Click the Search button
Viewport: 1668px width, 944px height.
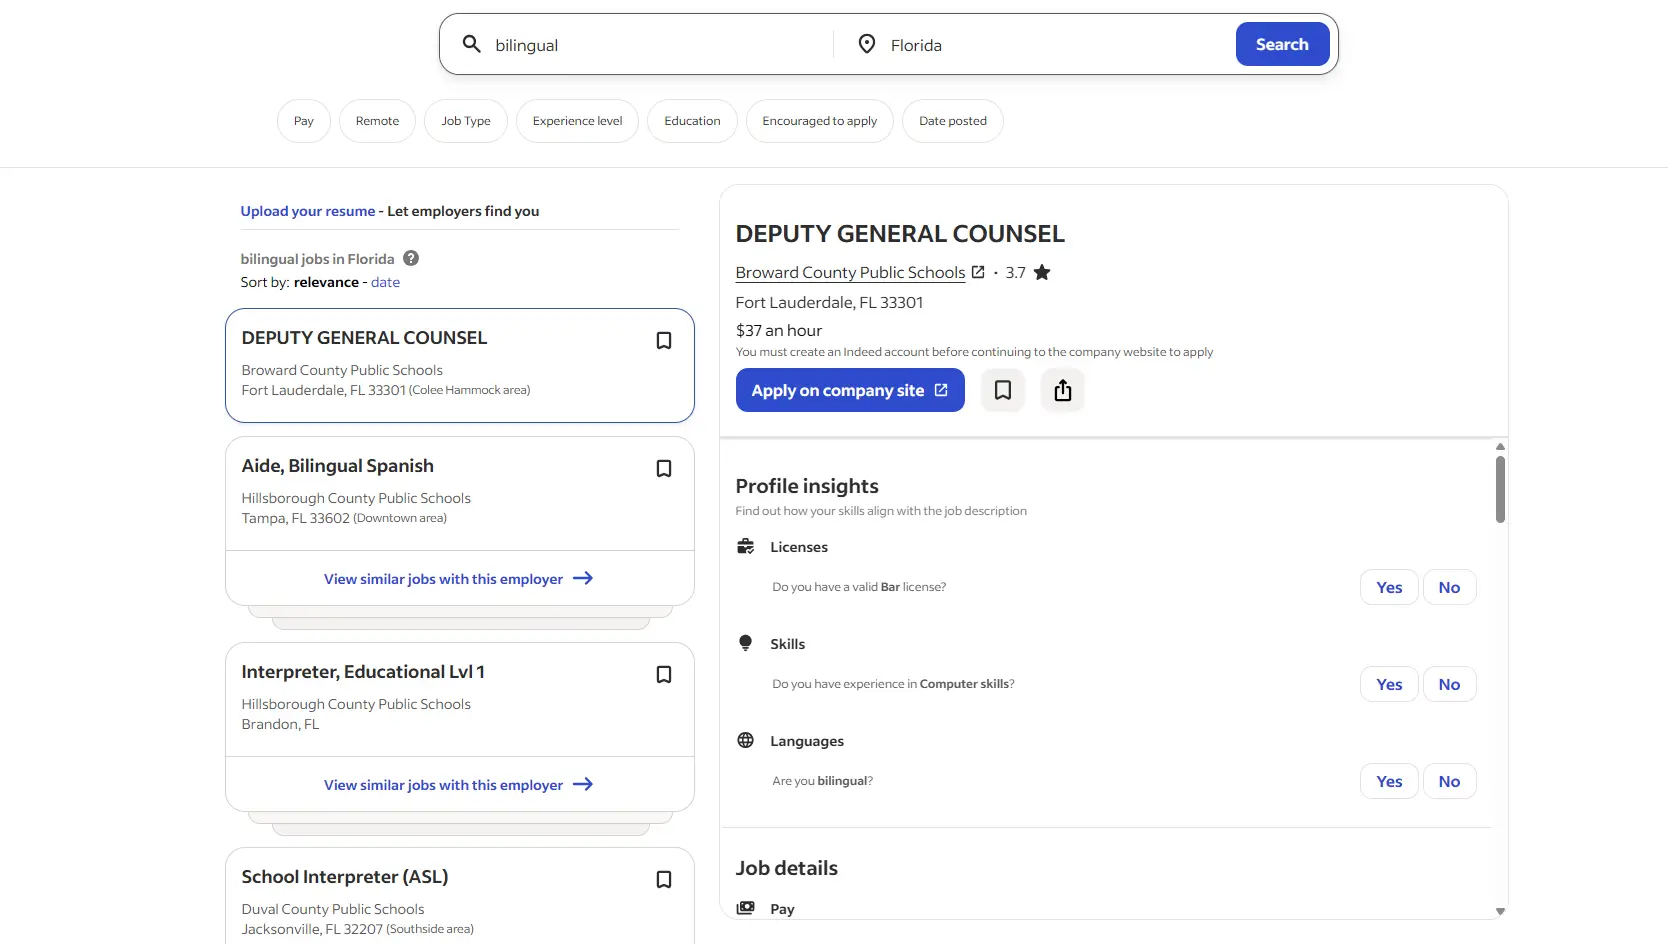tap(1282, 44)
